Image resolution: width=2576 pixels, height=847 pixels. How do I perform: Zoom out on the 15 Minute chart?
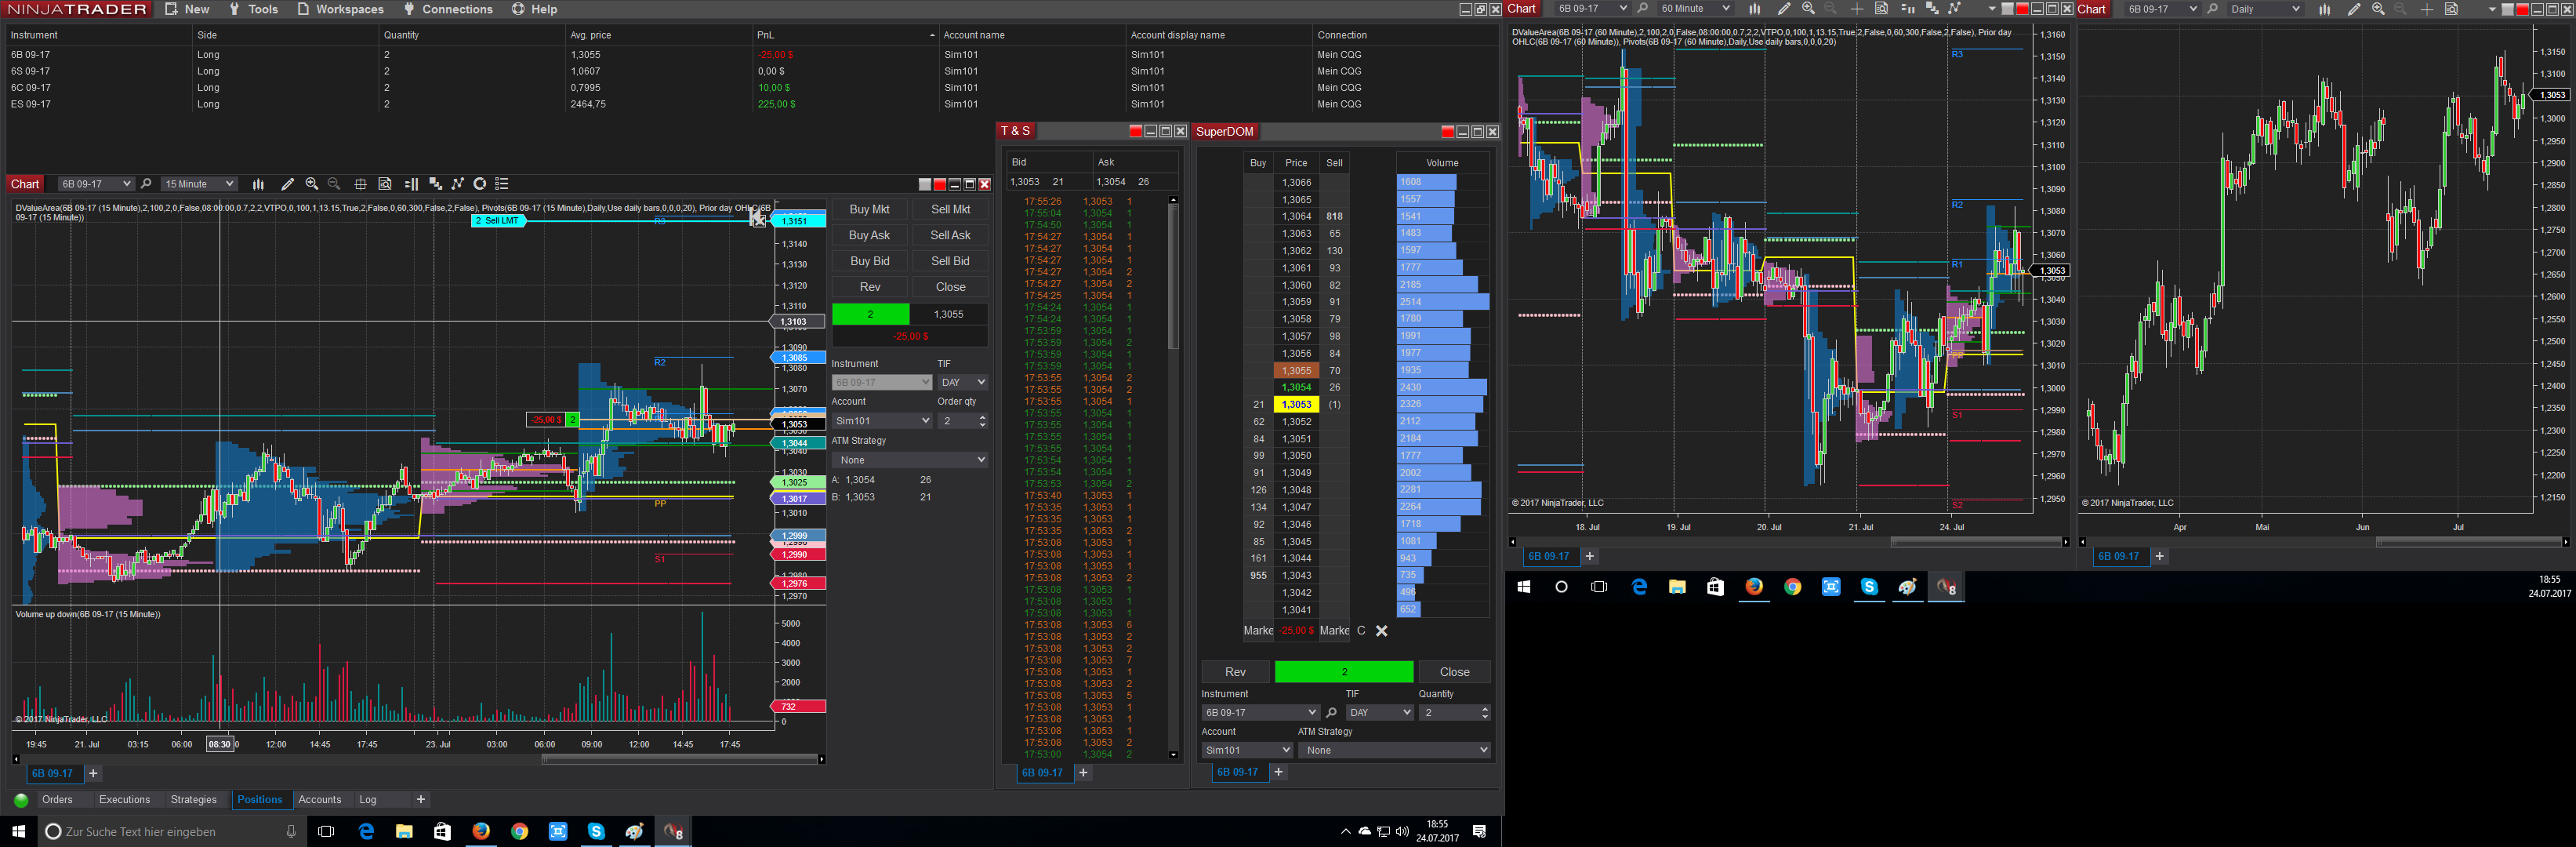point(335,184)
